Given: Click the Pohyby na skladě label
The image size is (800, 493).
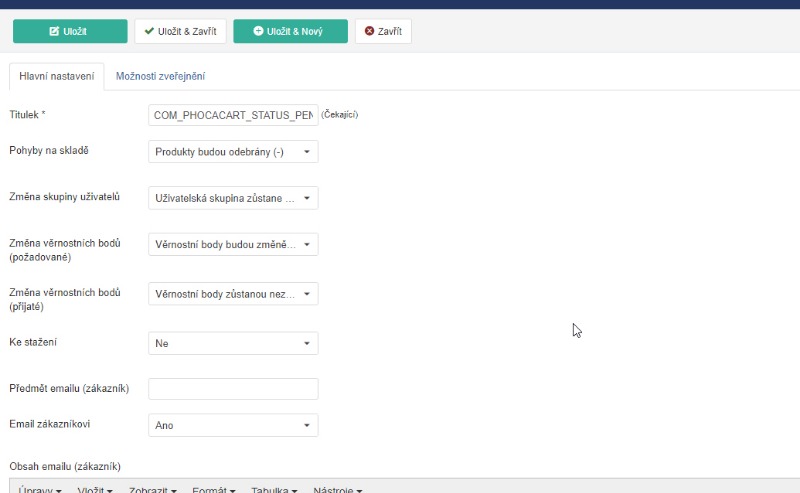Looking at the screenshot, I should click(49, 151).
